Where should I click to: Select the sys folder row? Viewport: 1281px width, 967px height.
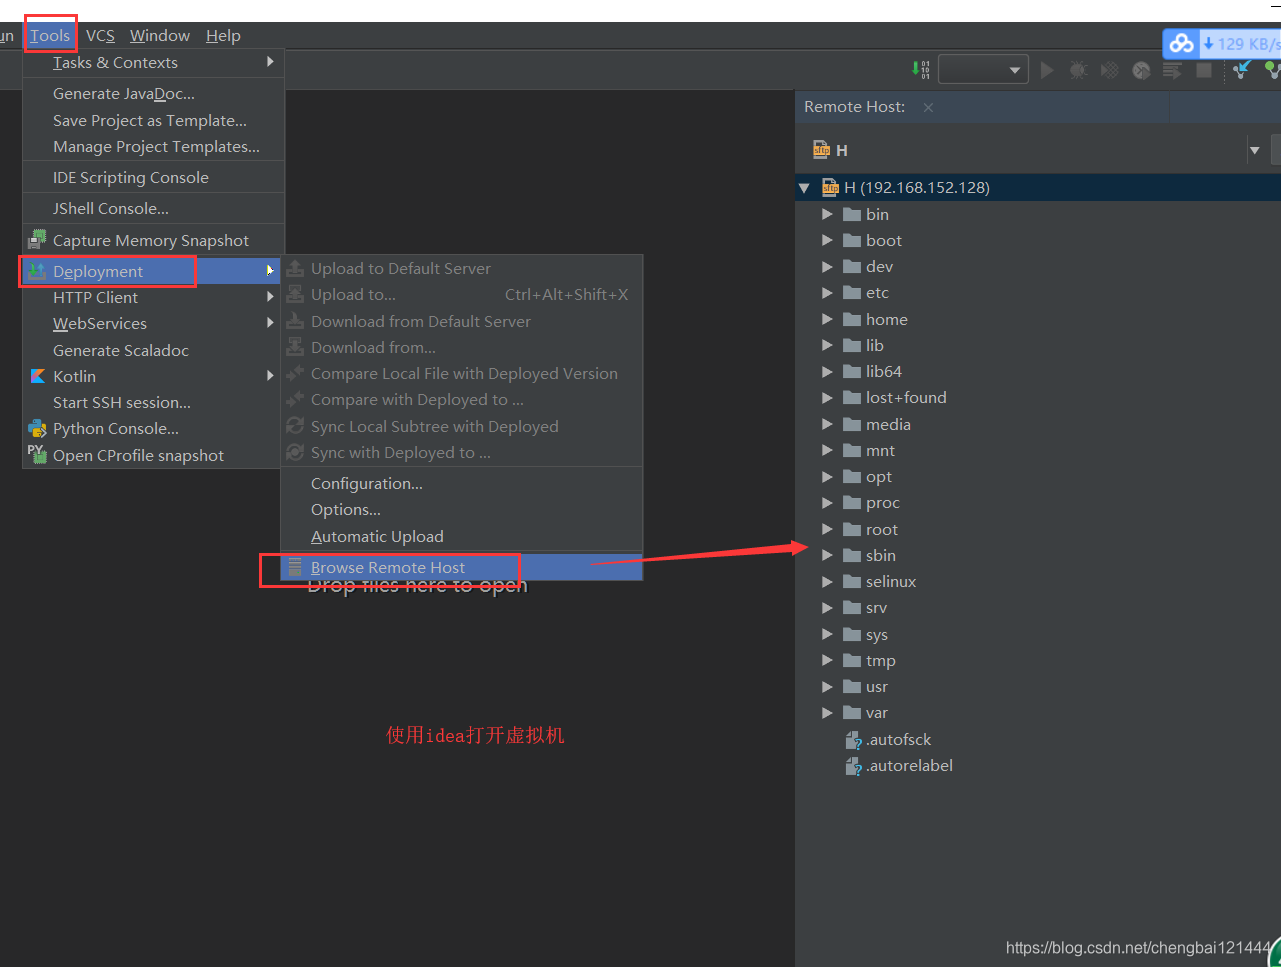(1038, 634)
